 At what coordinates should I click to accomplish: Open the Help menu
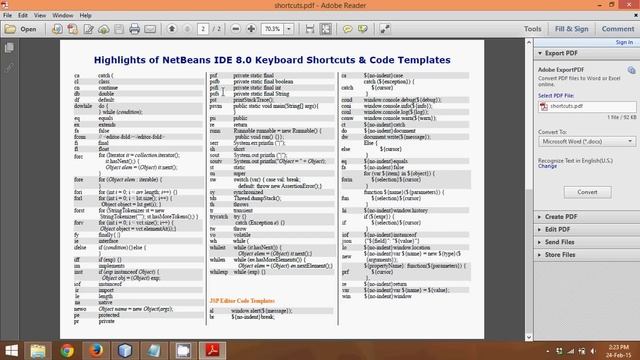(85, 16)
